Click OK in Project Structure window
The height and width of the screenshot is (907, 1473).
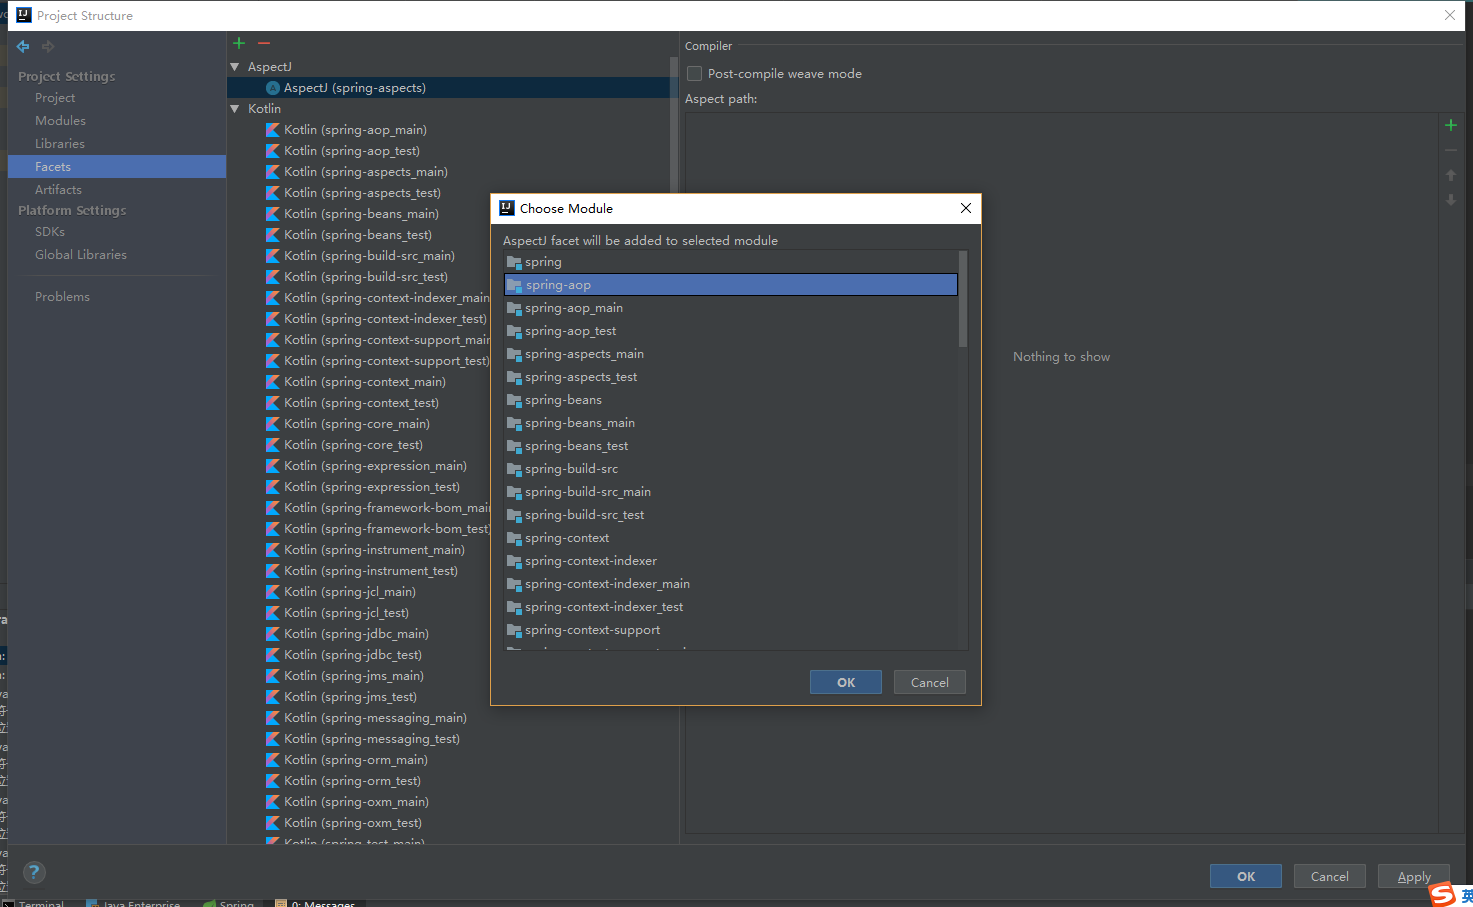(1246, 876)
